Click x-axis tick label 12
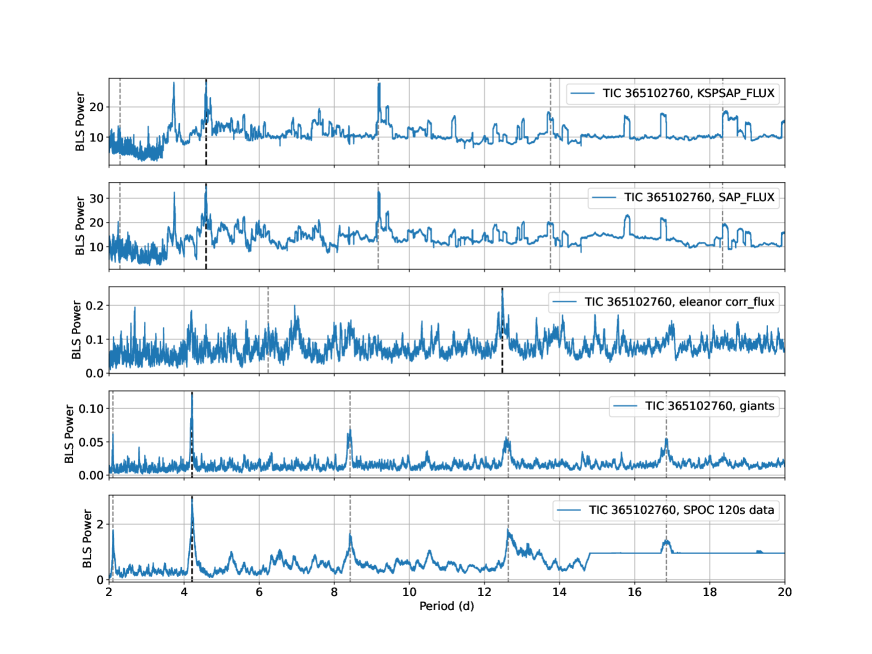 (x=484, y=592)
